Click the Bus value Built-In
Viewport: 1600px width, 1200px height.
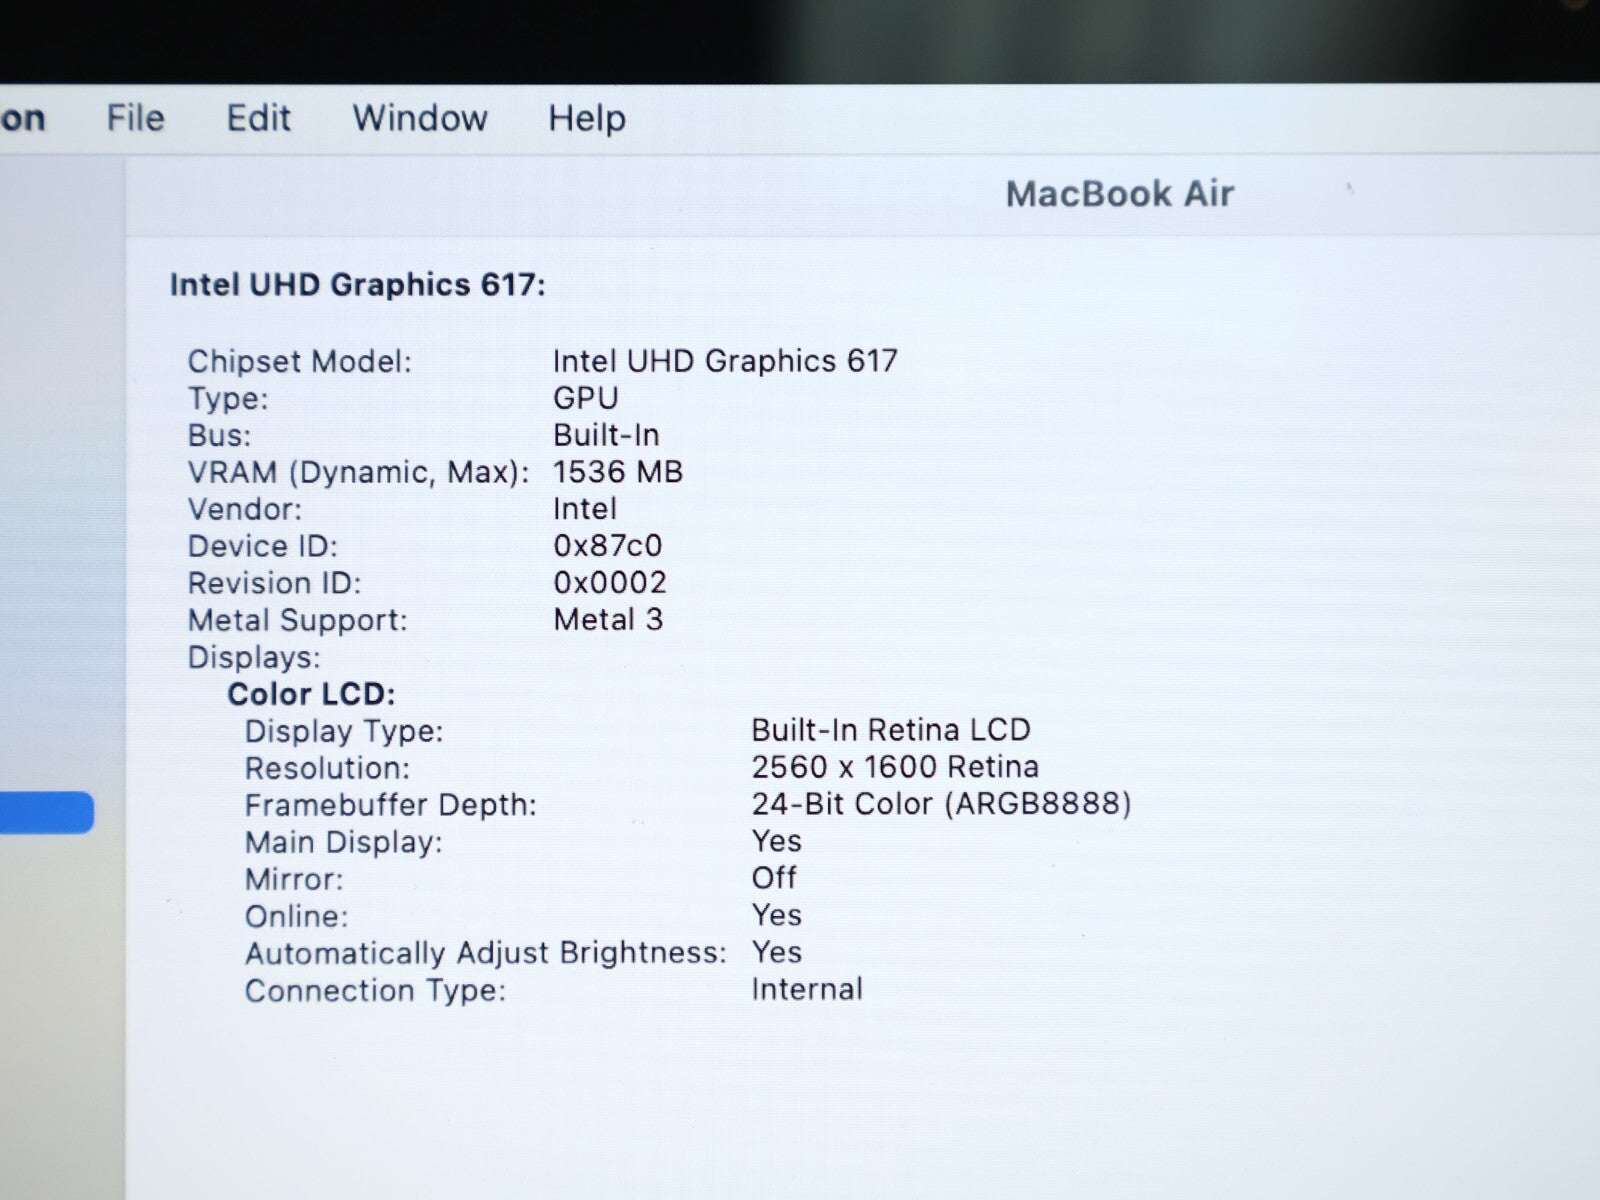pos(606,435)
